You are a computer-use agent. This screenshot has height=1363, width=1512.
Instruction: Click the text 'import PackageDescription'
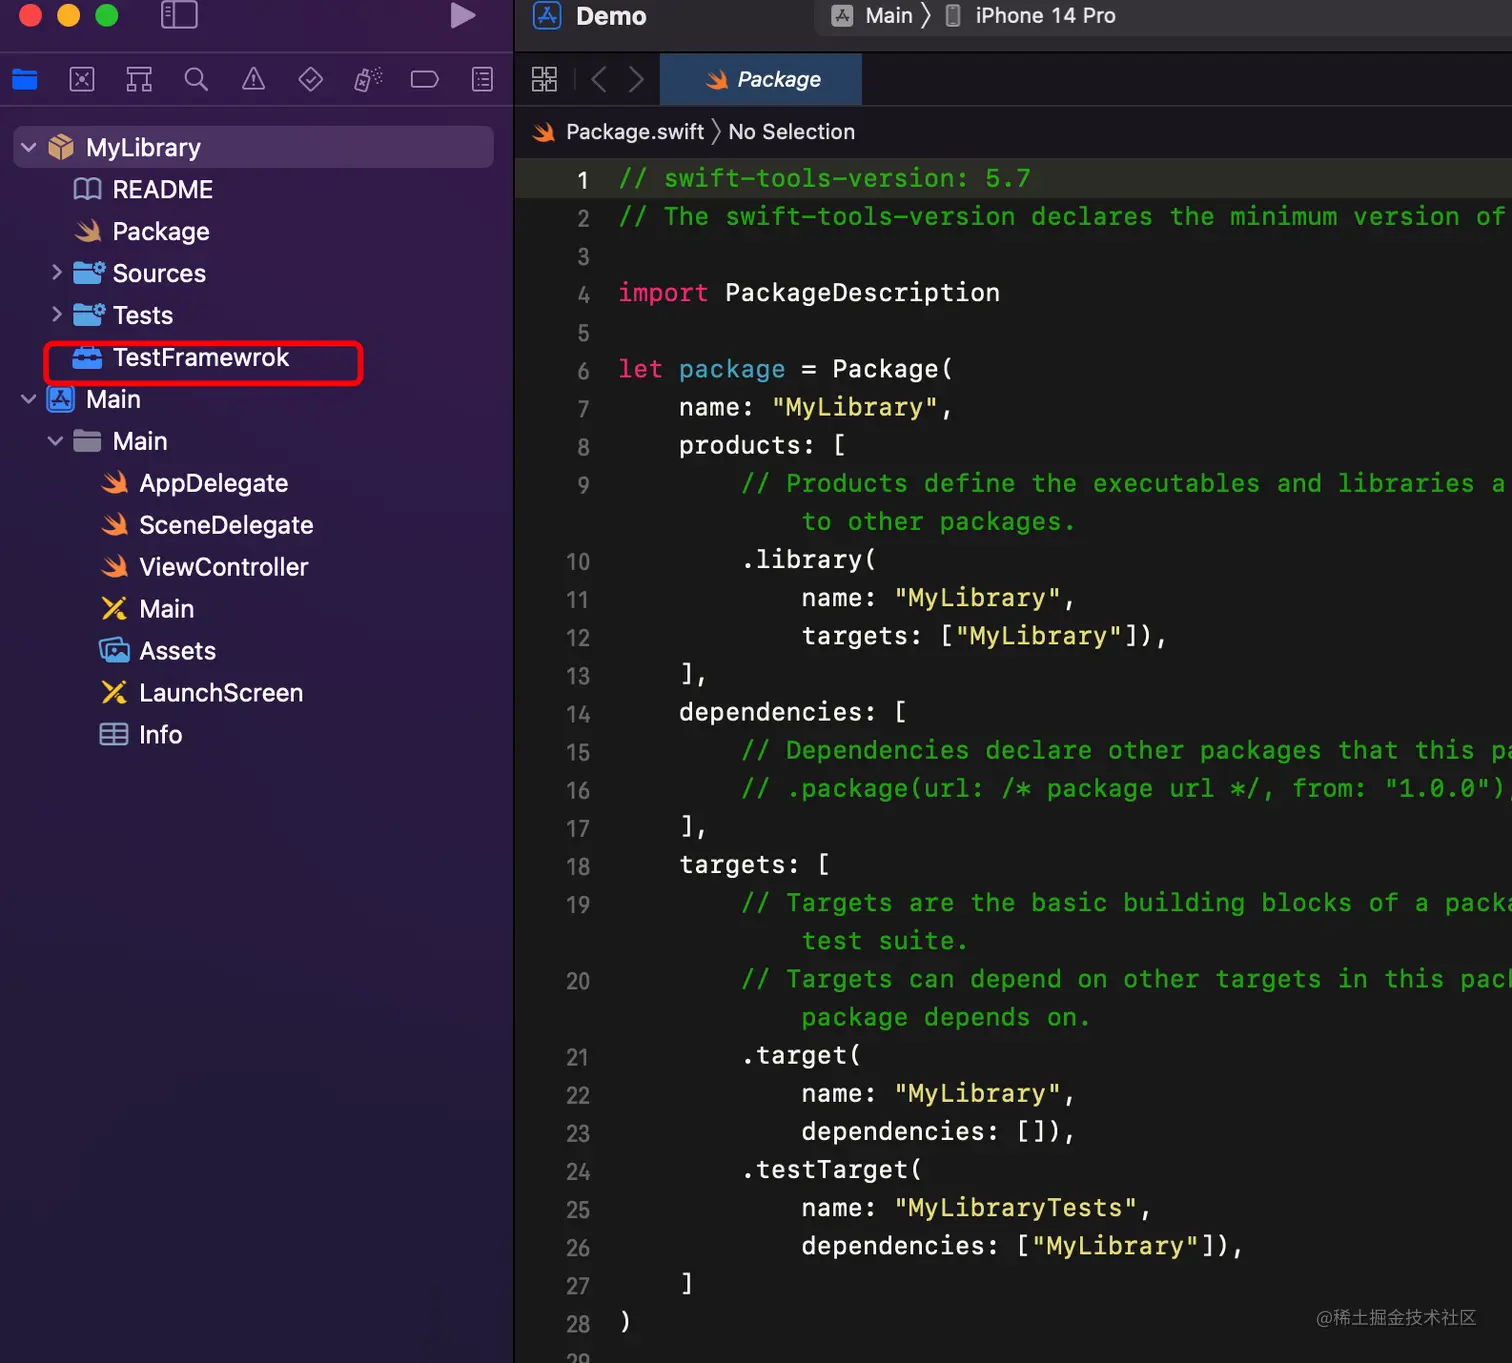[809, 293]
